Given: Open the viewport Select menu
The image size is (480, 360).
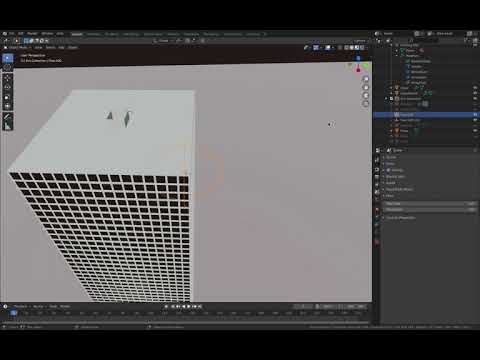Looking at the screenshot, I should point(50,48).
